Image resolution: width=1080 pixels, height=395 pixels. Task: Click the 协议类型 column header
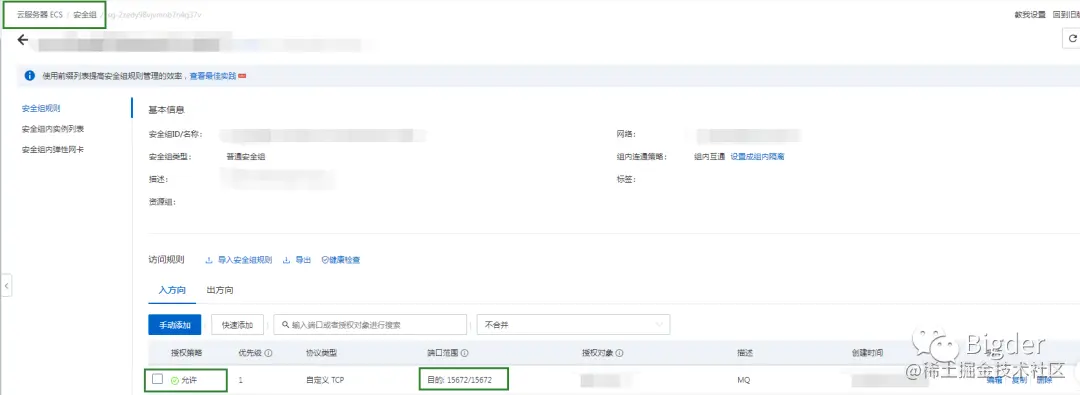[x=321, y=353]
